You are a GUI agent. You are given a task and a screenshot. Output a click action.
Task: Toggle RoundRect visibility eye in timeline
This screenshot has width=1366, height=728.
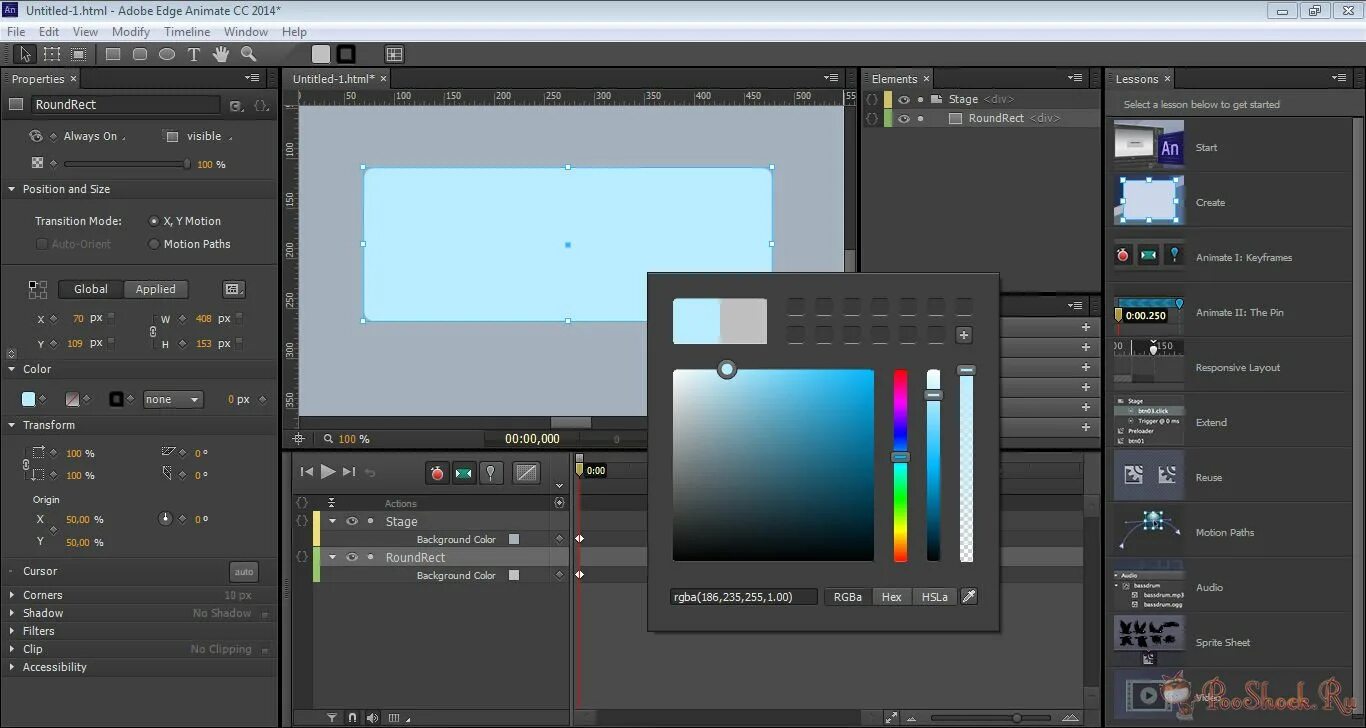pyautogui.click(x=352, y=557)
